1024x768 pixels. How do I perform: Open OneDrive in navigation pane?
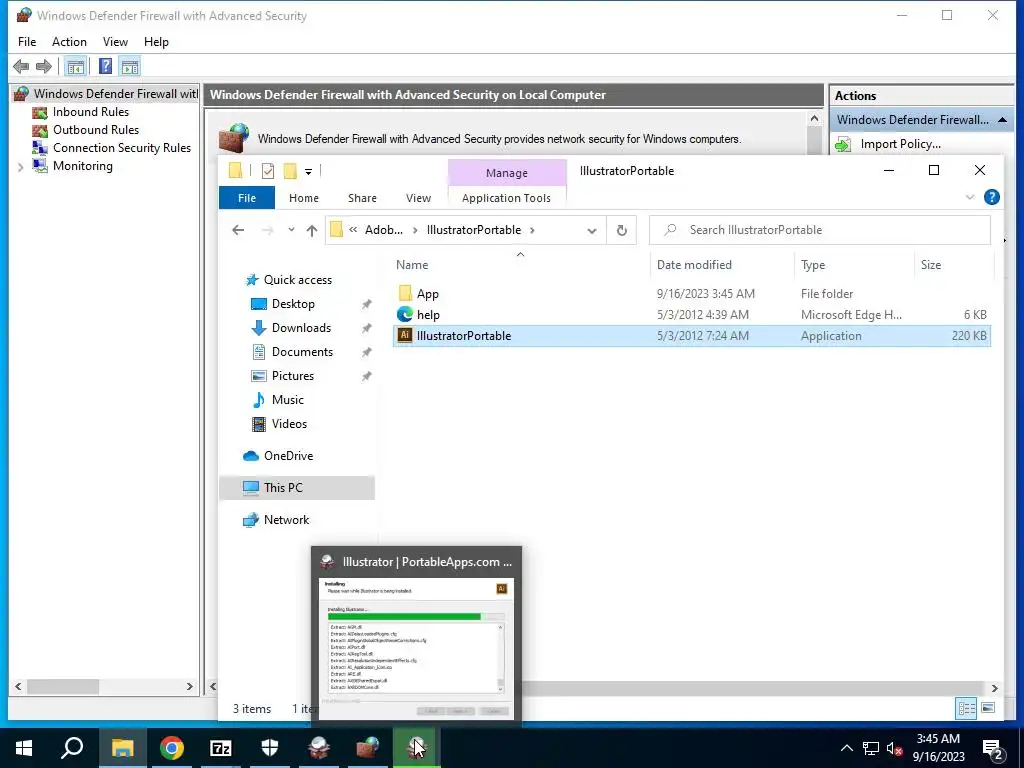point(288,456)
